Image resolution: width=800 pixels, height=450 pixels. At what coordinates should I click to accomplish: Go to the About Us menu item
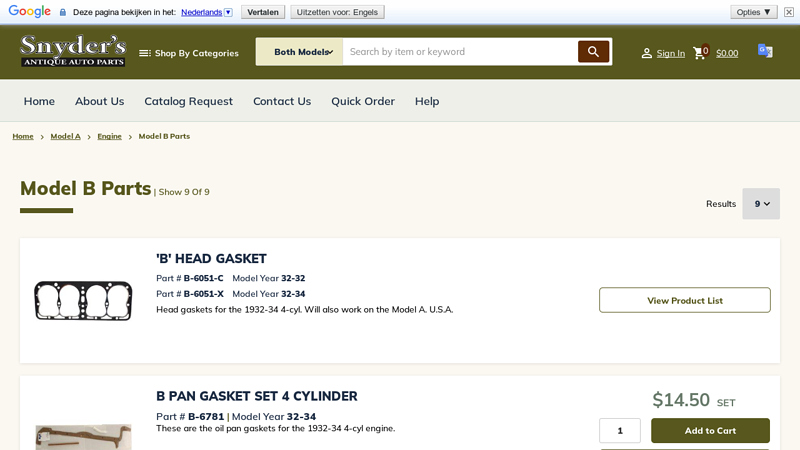[x=99, y=101]
